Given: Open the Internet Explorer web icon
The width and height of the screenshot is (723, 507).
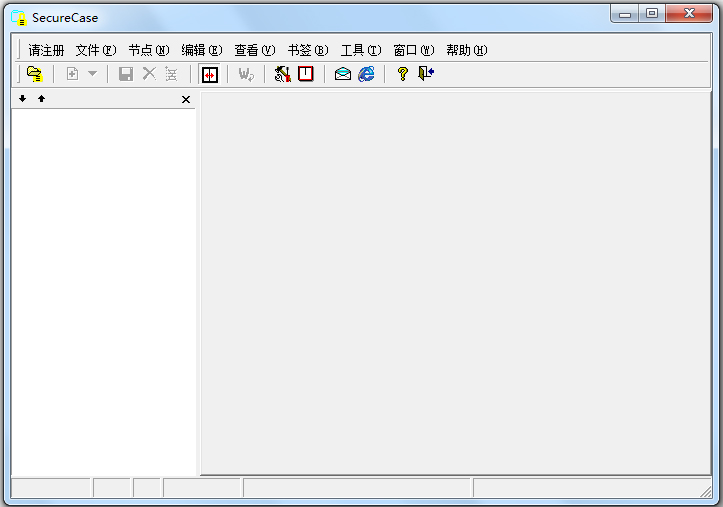Looking at the screenshot, I should tap(367, 74).
